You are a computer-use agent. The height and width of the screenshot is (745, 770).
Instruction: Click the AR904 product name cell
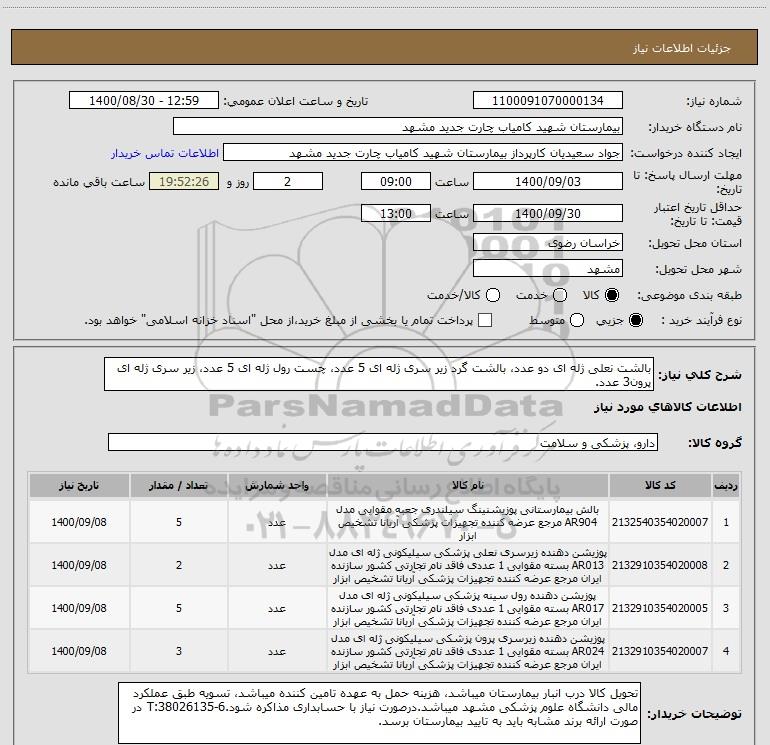click(468, 522)
